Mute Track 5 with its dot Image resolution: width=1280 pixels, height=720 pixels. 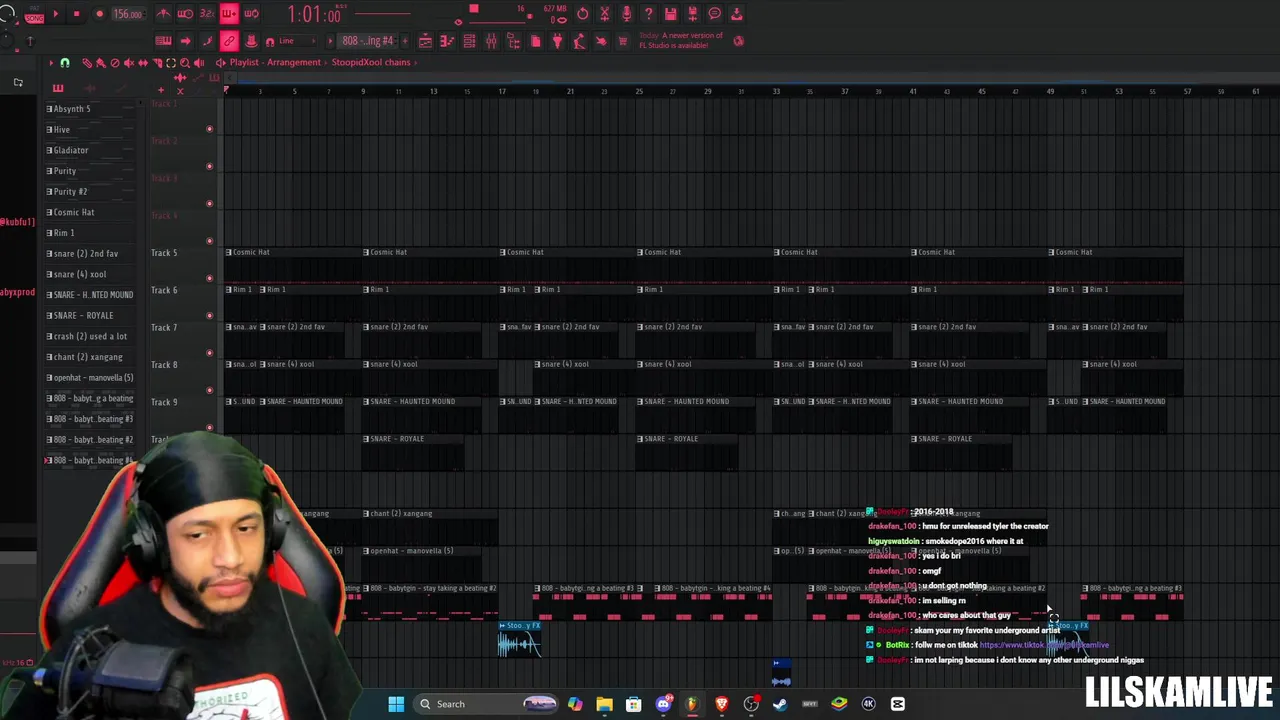click(x=209, y=278)
